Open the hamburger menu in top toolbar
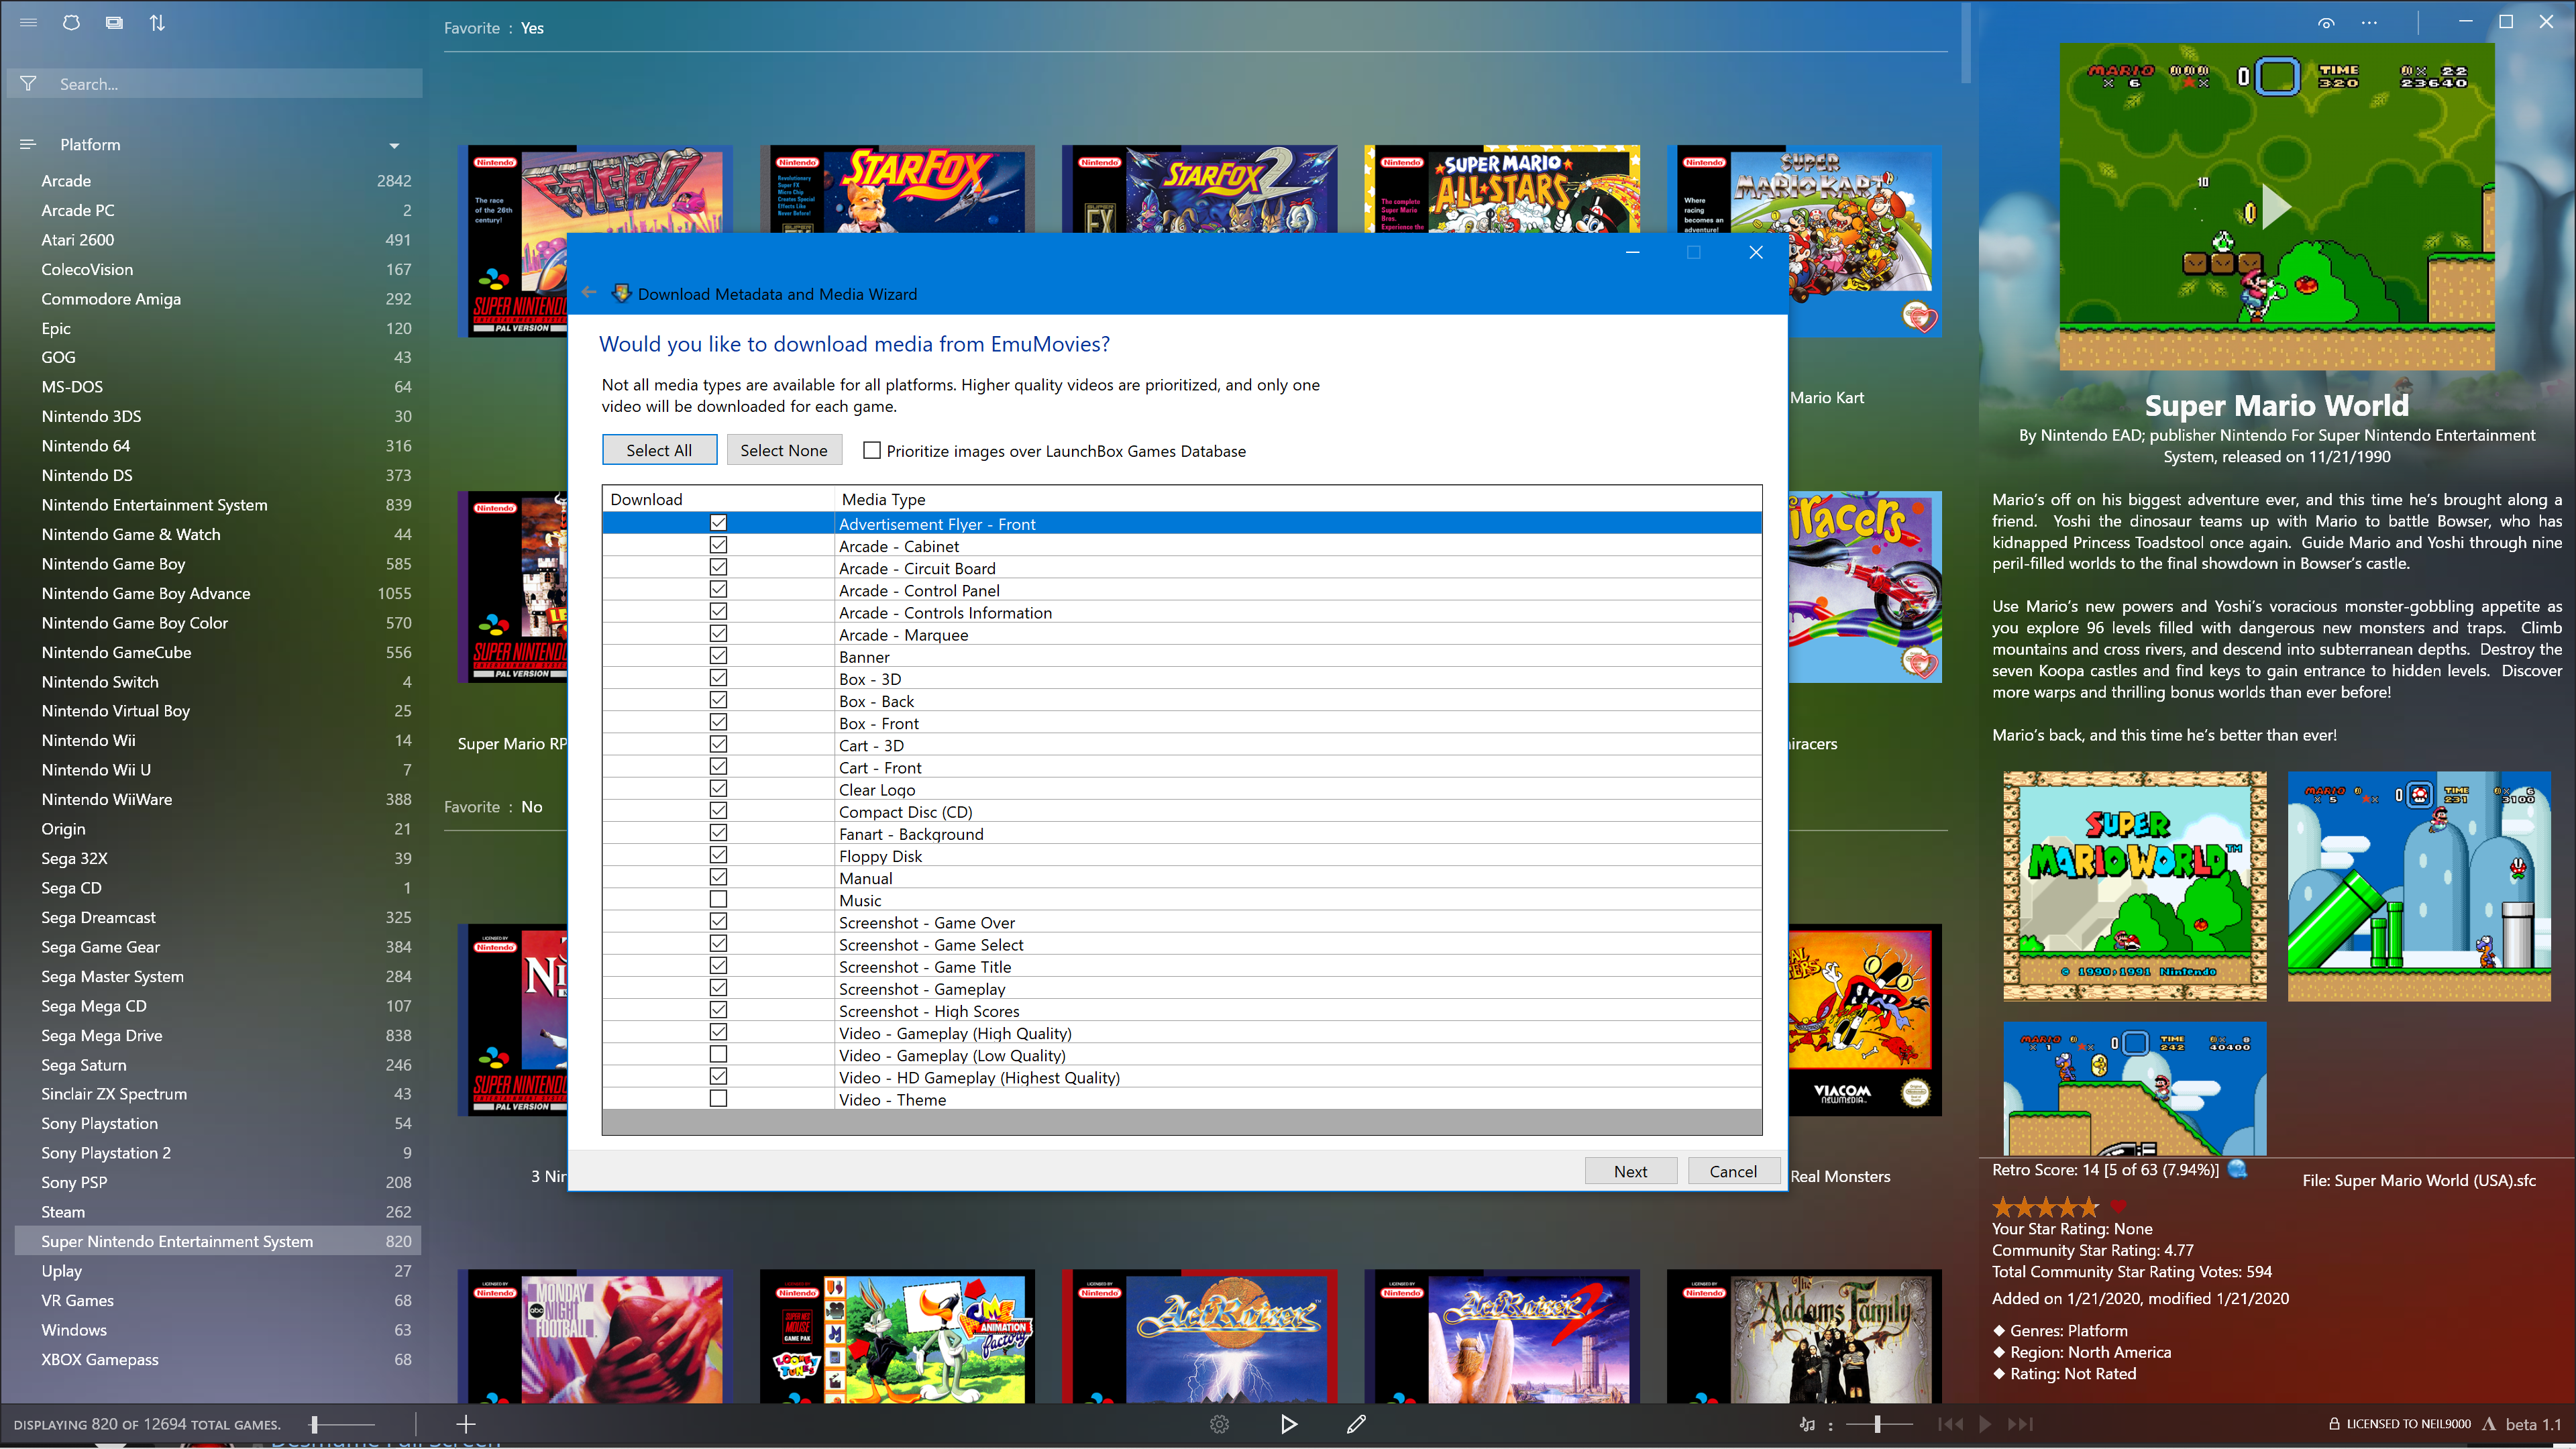The width and height of the screenshot is (2576, 1449). [28, 23]
